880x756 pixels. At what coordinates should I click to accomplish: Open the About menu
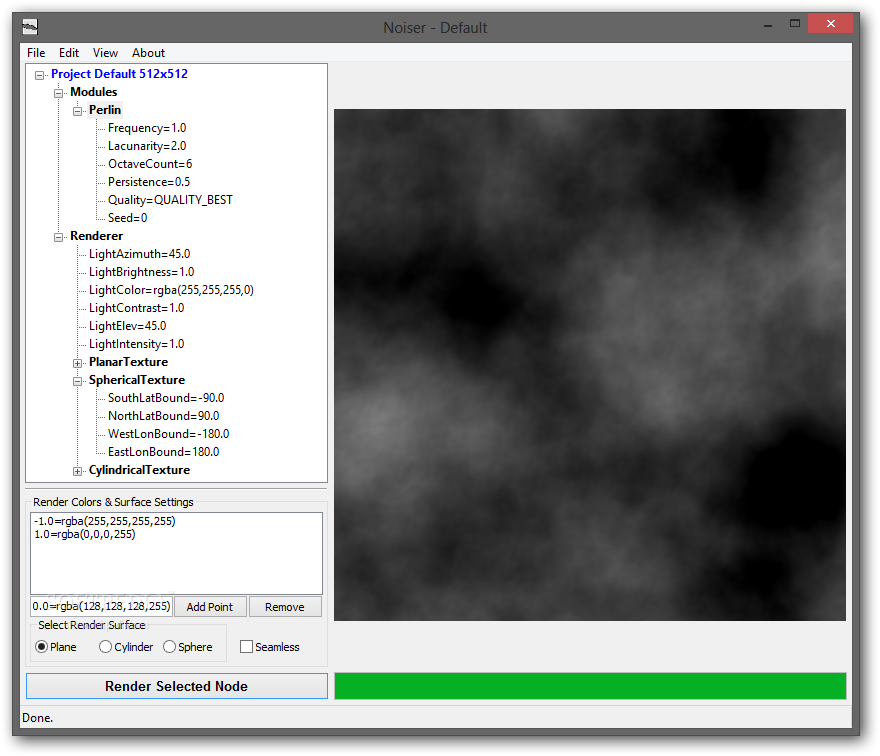pos(148,53)
